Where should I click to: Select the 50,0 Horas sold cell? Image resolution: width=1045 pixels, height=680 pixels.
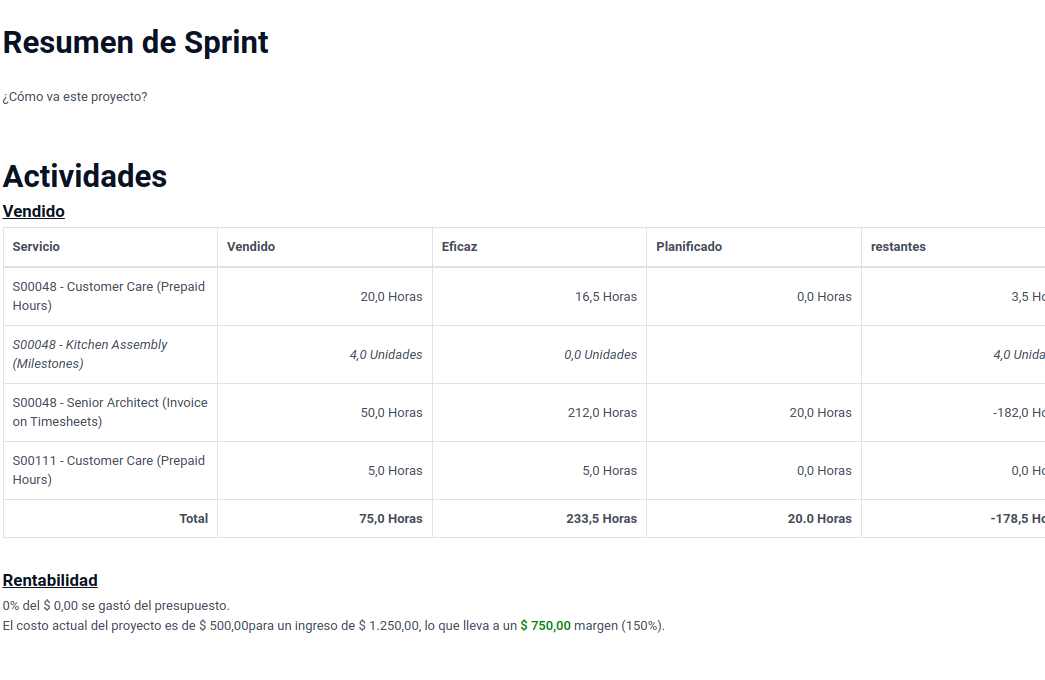coord(391,413)
